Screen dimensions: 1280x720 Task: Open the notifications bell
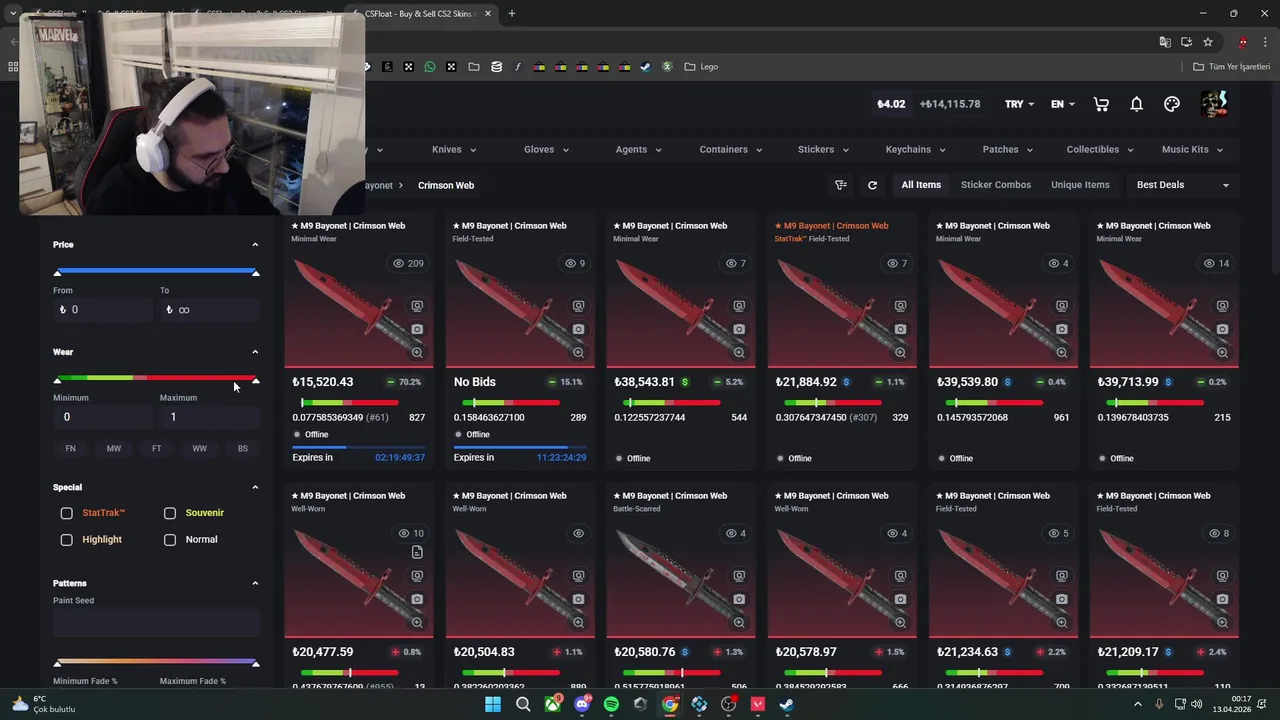coord(1137,104)
